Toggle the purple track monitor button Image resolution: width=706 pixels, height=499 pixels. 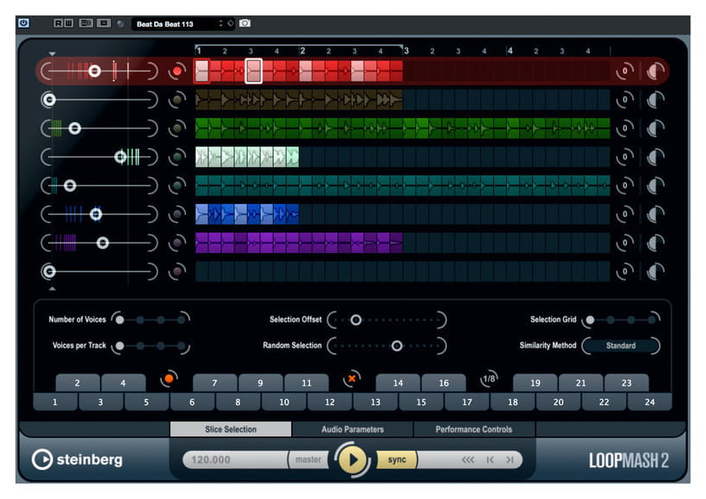(177, 243)
